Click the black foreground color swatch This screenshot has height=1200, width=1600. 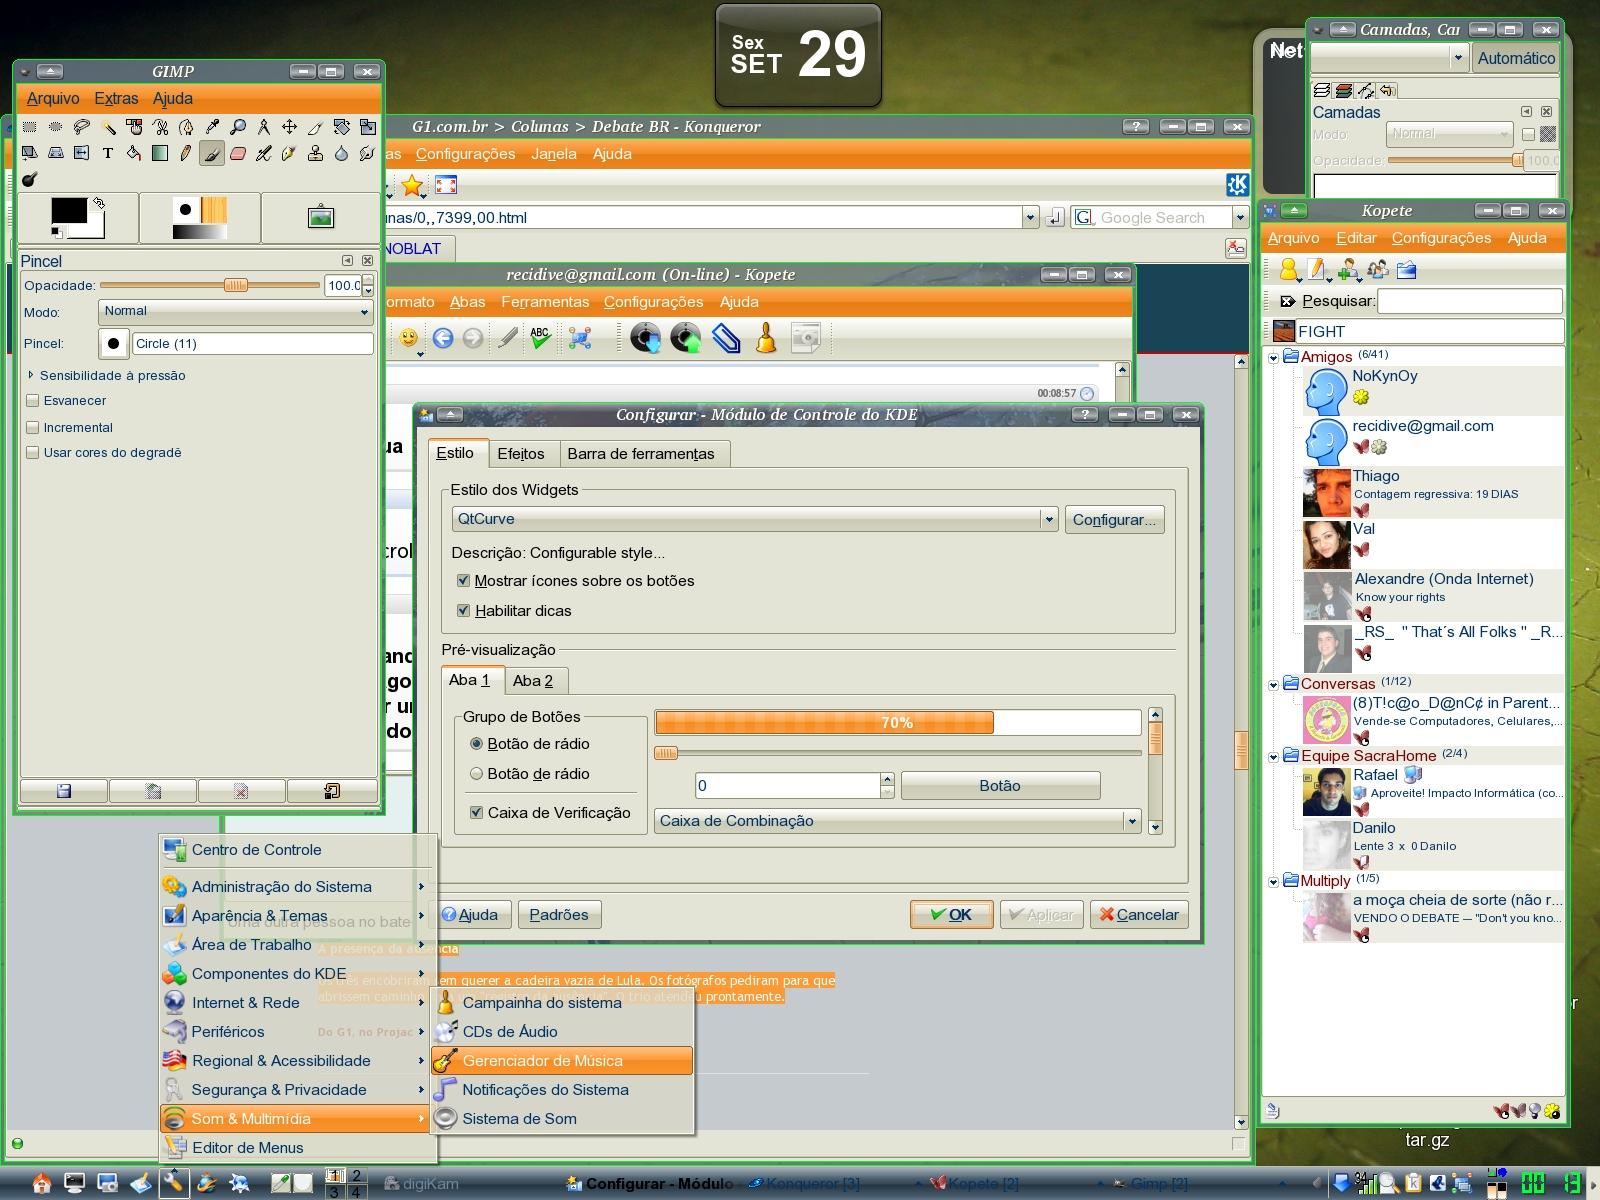click(69, 210)
